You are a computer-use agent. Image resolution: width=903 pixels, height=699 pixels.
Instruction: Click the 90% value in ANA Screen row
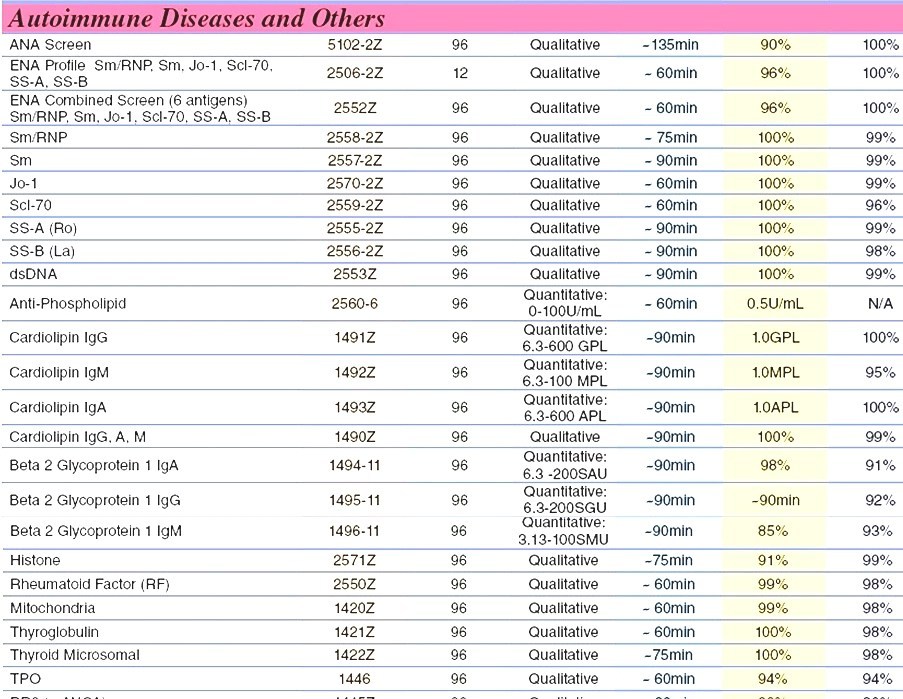775,45
